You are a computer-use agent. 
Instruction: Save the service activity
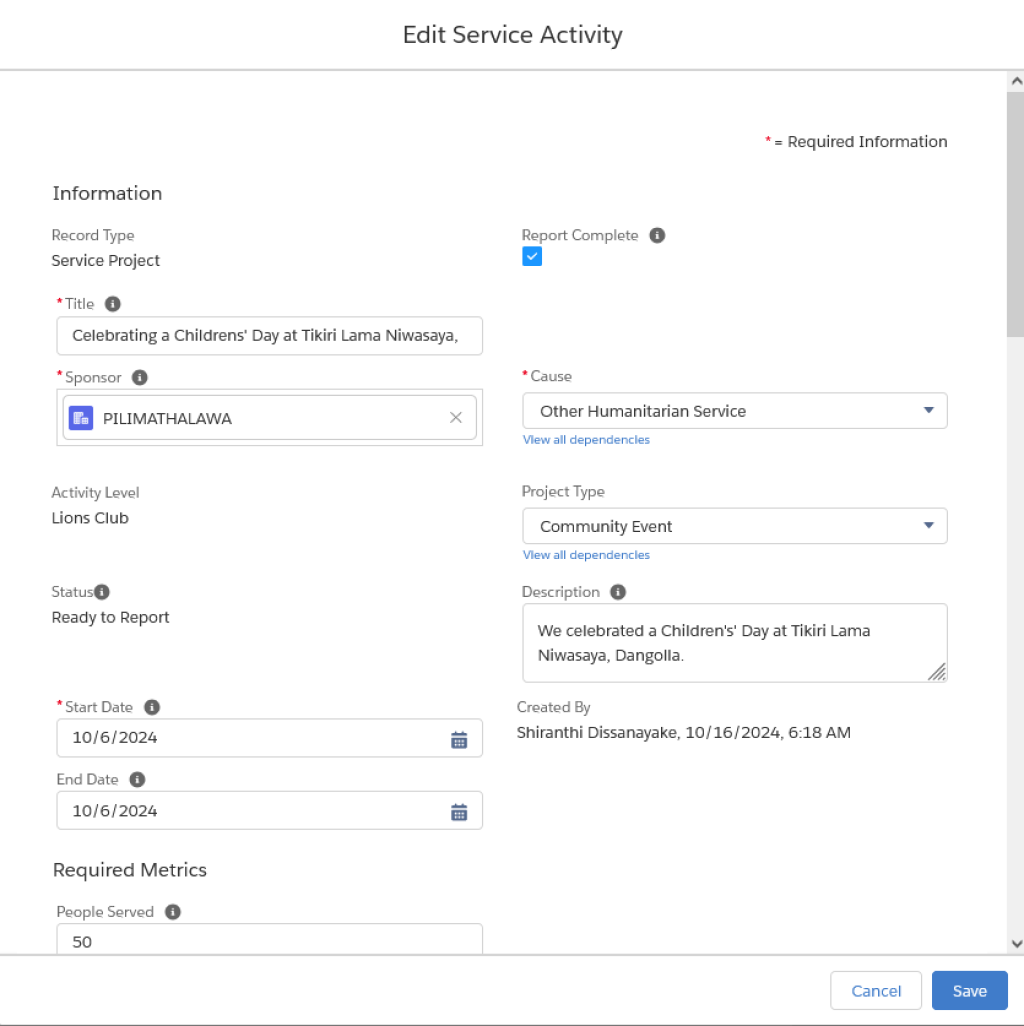969,991
